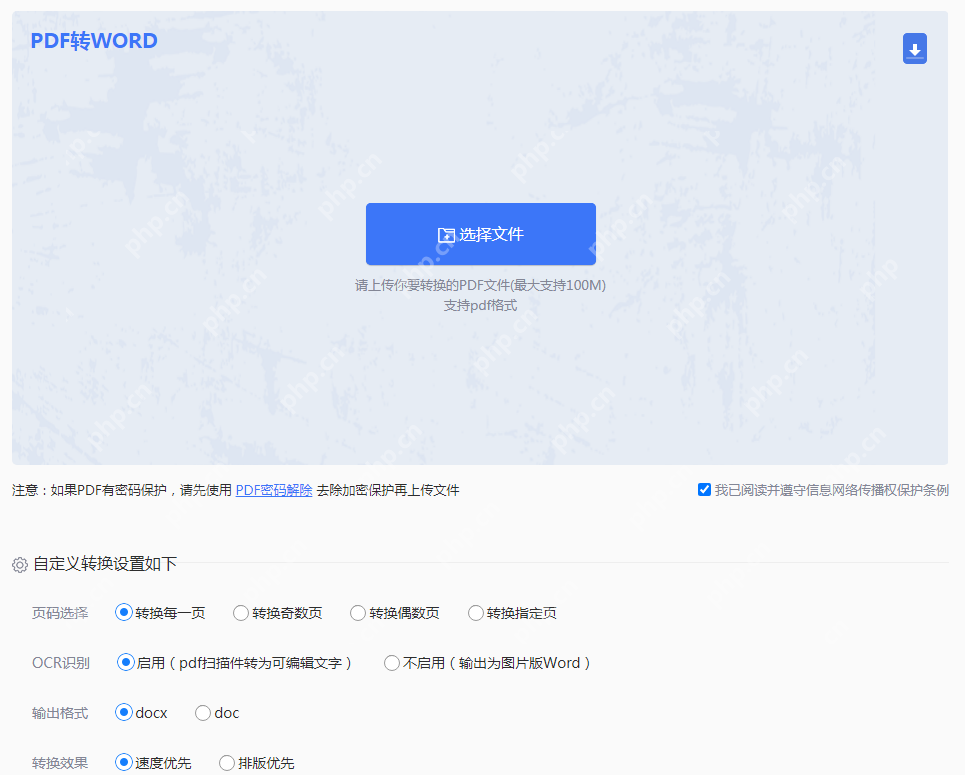
Task: Choose 排版优先 conversion effect
Action: click(x=225, y=762)
